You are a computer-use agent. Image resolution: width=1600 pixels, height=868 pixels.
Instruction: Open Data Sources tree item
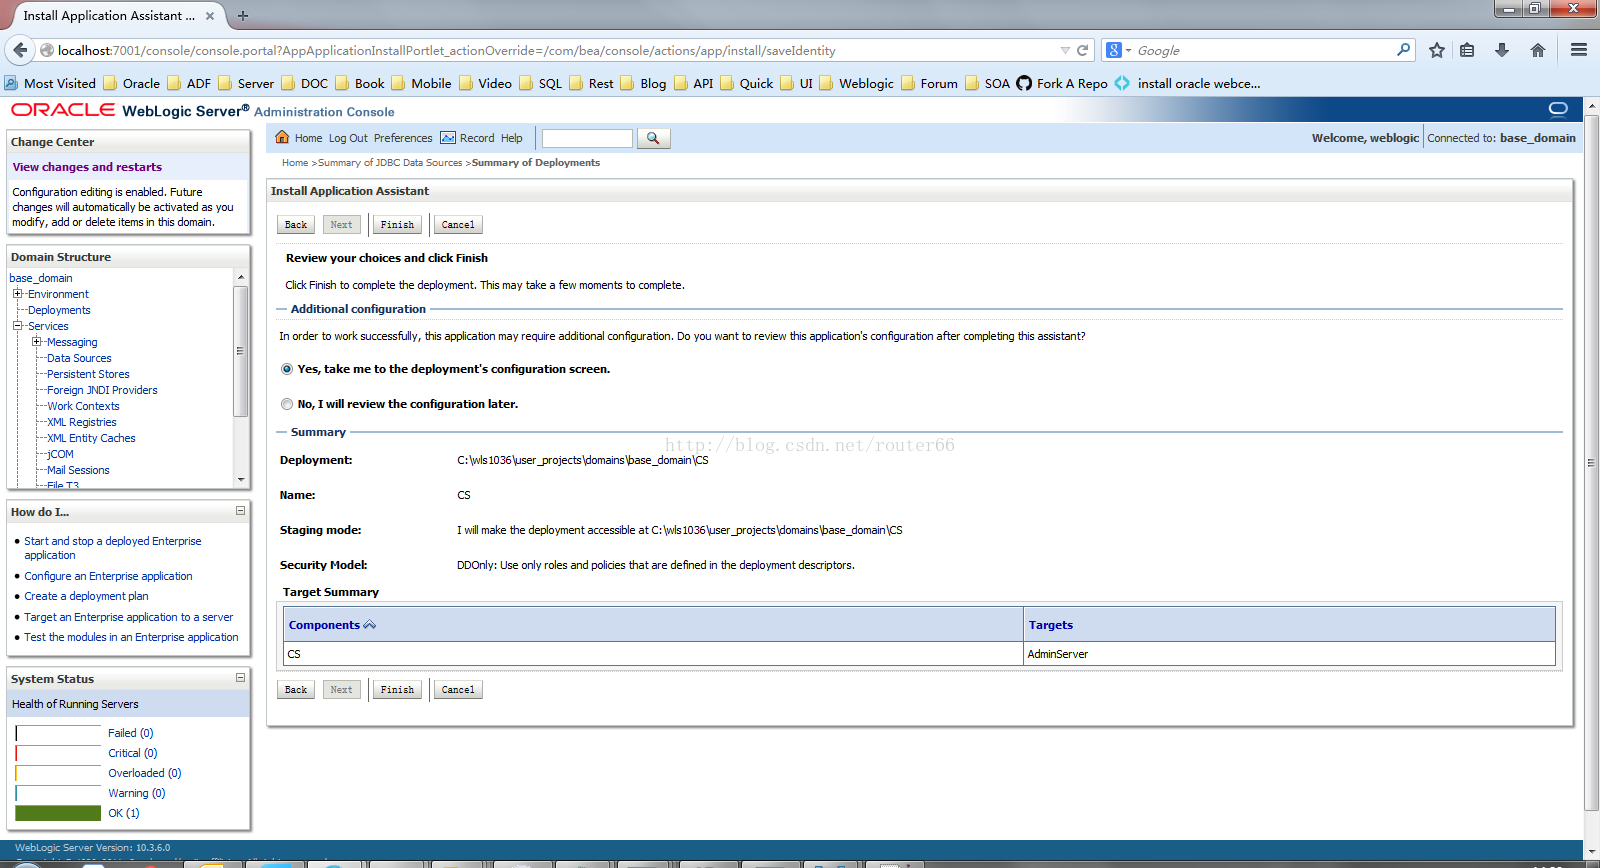click(x=79, y=358)
